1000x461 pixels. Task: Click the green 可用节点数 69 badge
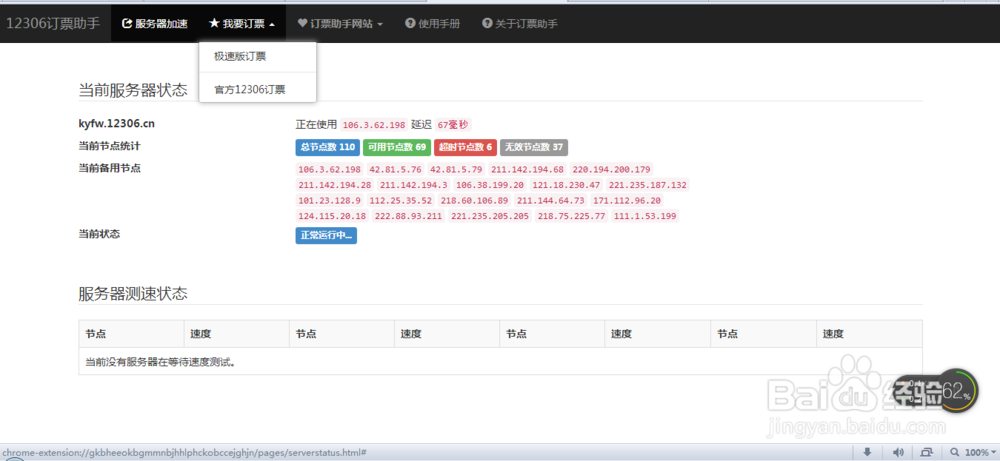point(397,147)
